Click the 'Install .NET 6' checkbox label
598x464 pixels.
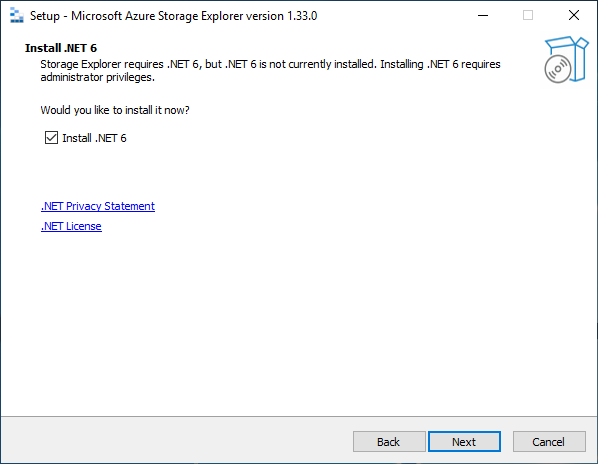94,138
